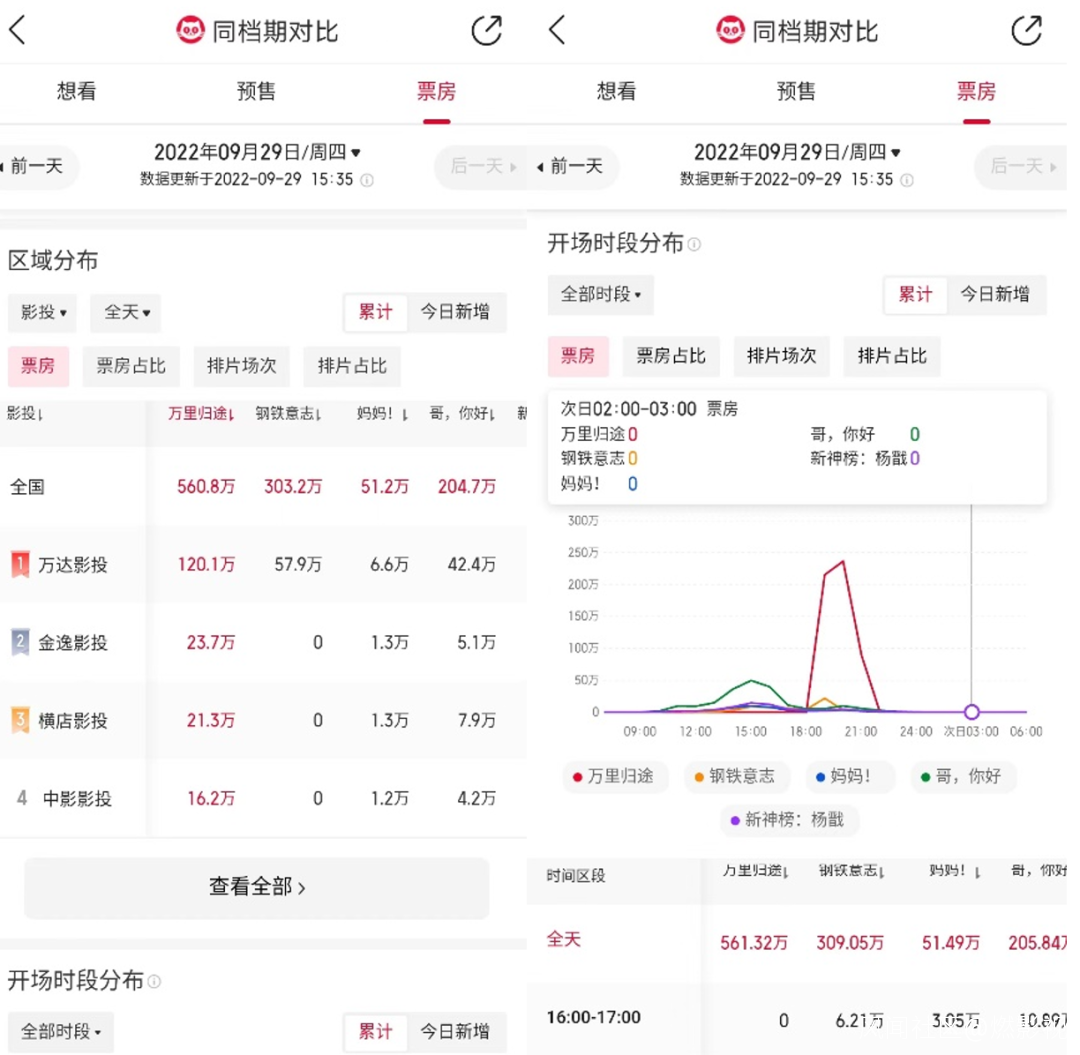Tap share icon in right panel header

[1026, 30]
